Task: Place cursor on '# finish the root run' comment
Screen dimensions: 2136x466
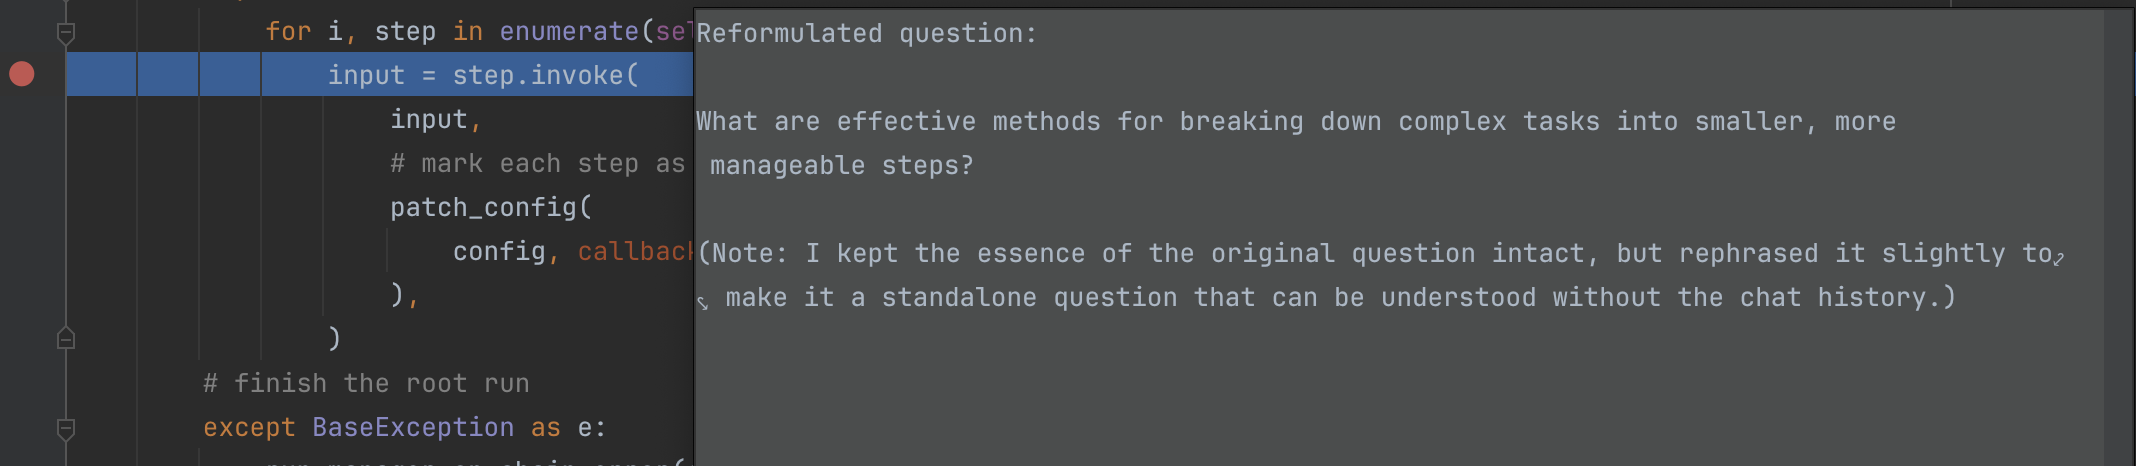Action: tap(366, 383)
